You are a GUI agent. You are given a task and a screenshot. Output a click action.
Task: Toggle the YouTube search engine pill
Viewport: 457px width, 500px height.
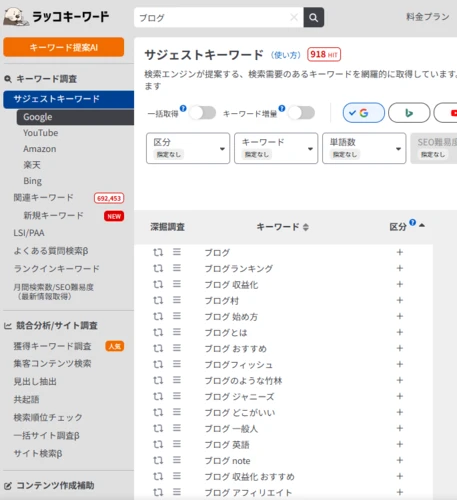coord(446,113)
